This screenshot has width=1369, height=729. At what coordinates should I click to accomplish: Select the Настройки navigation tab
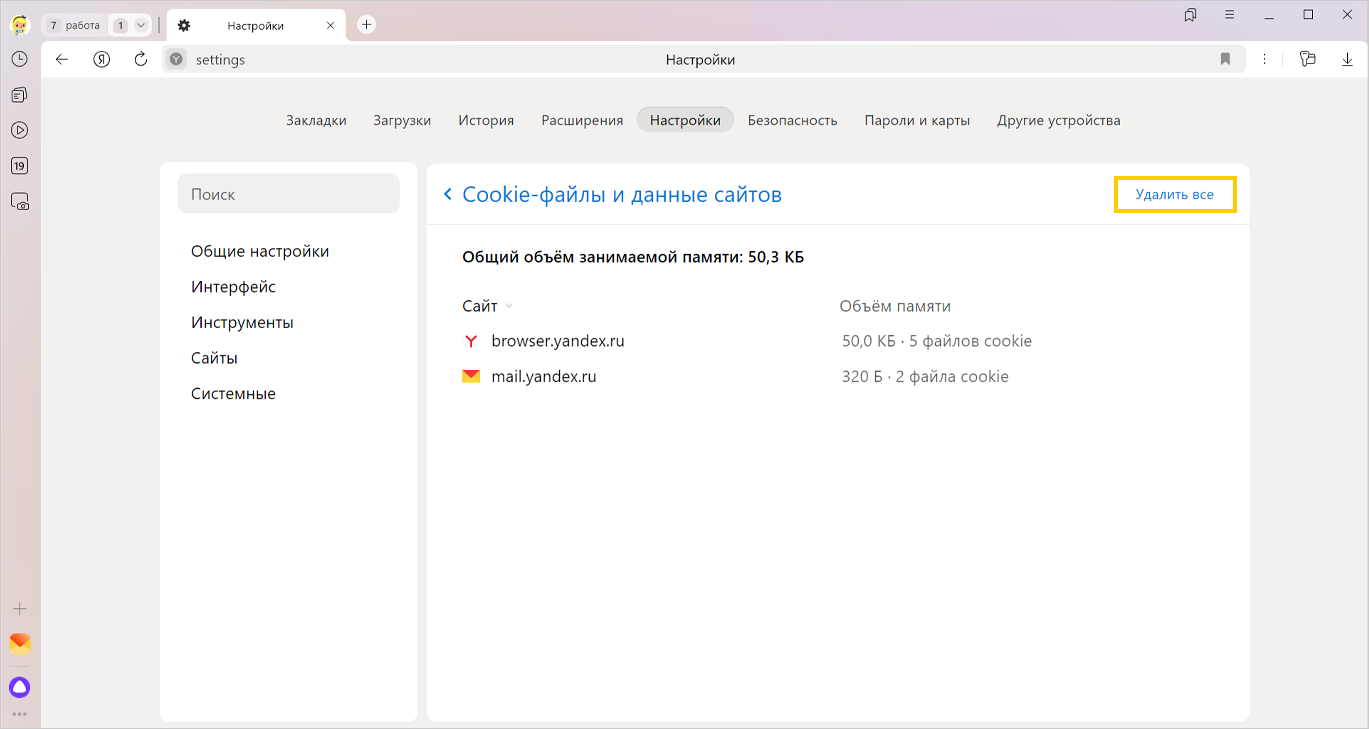[x=685, y=120]
